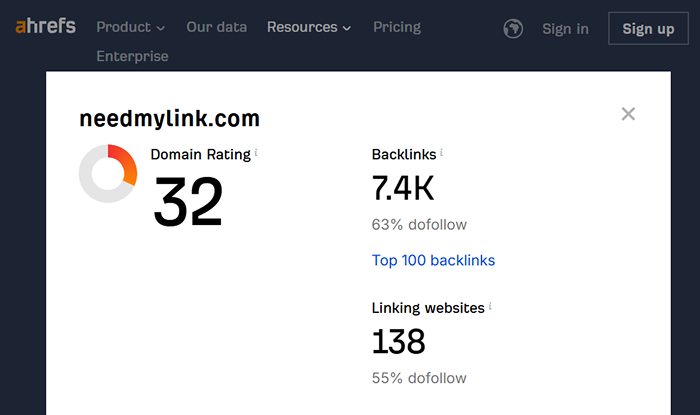
Task: Click the needmylink.com domain heading
Action: pyautogui.click(x=169, y=118)
